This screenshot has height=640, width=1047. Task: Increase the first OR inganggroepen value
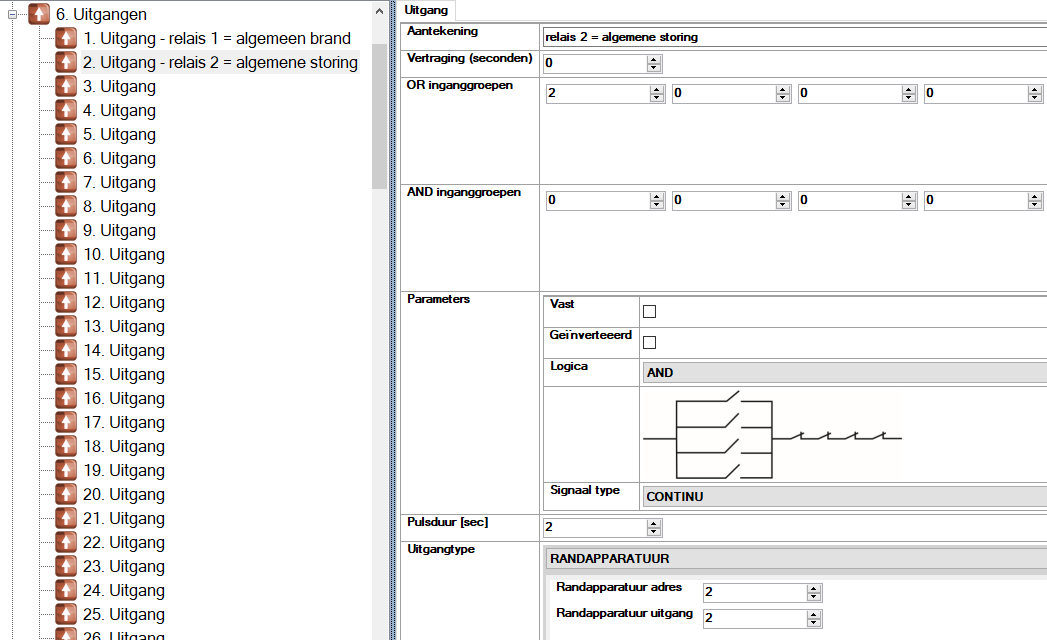657,90
